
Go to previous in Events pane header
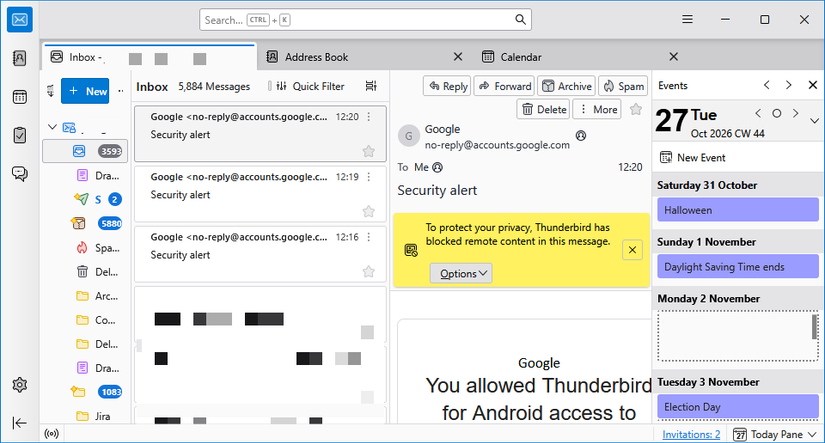[767, 85]
